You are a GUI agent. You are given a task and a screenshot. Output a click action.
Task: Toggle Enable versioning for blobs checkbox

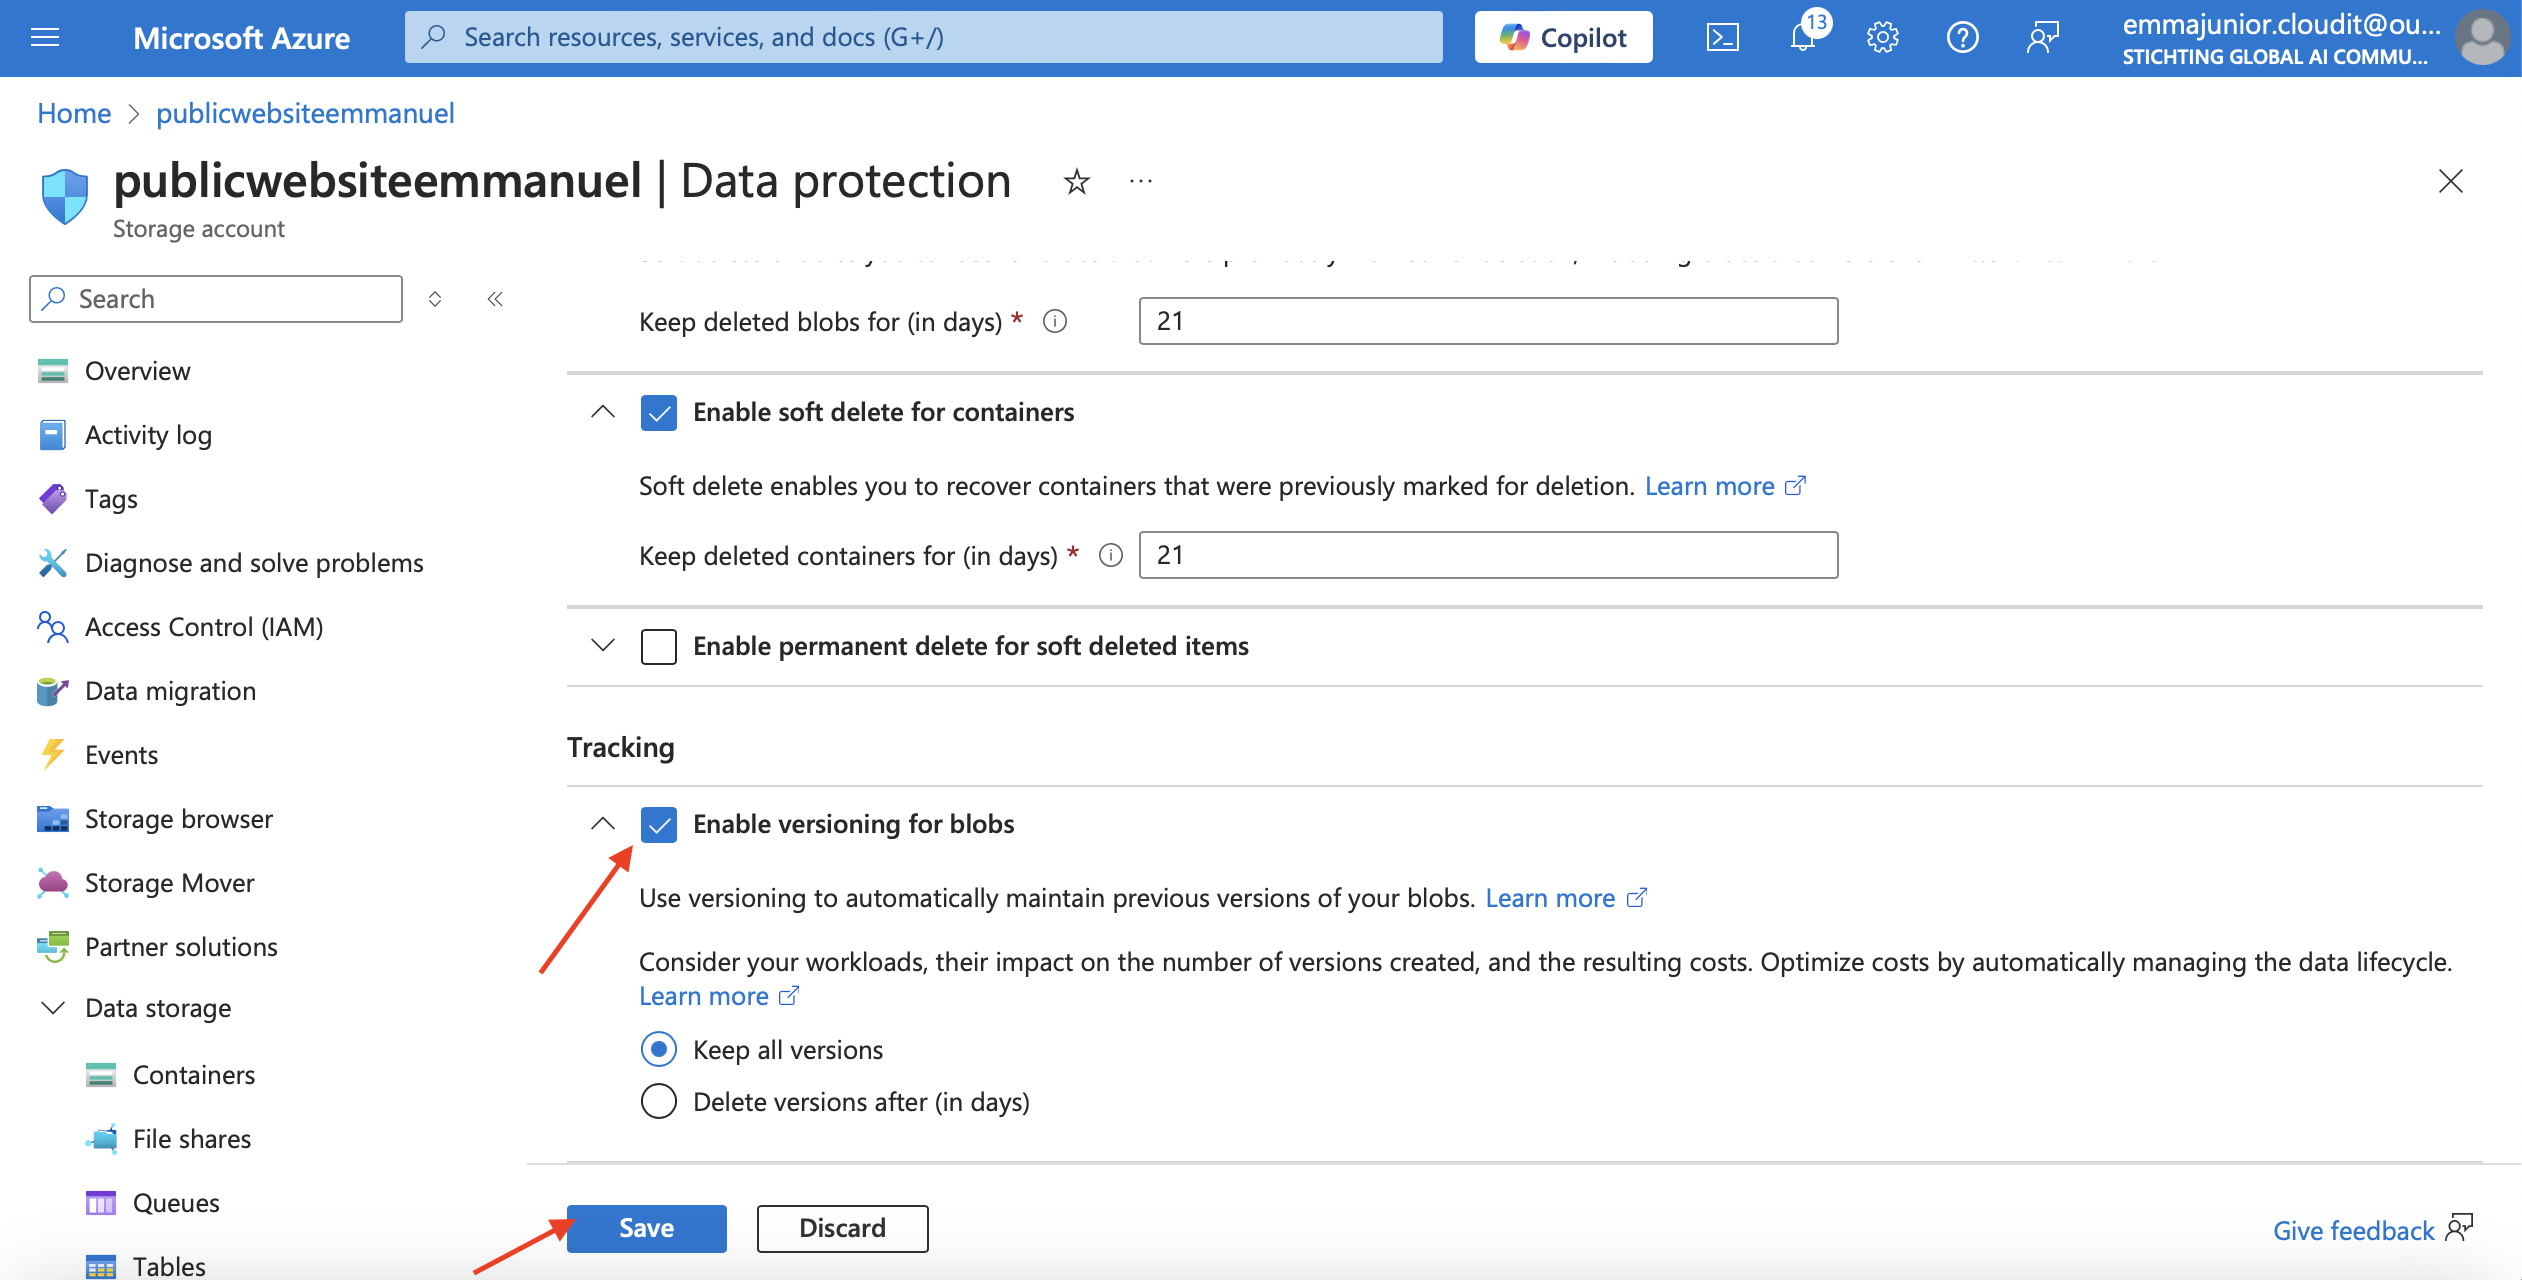(x=659, y=824)
